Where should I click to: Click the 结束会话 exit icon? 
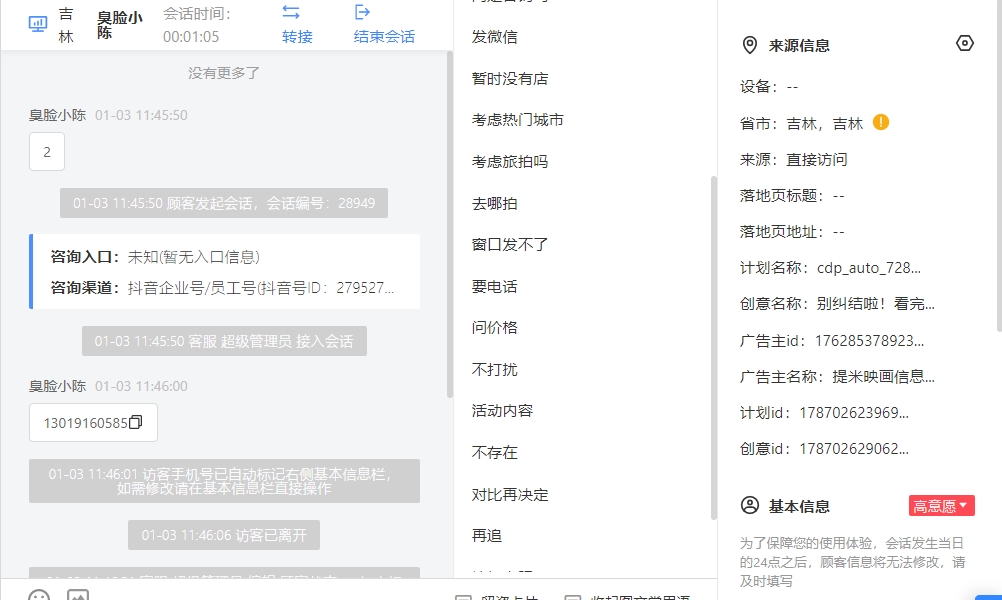pos(362,12)
